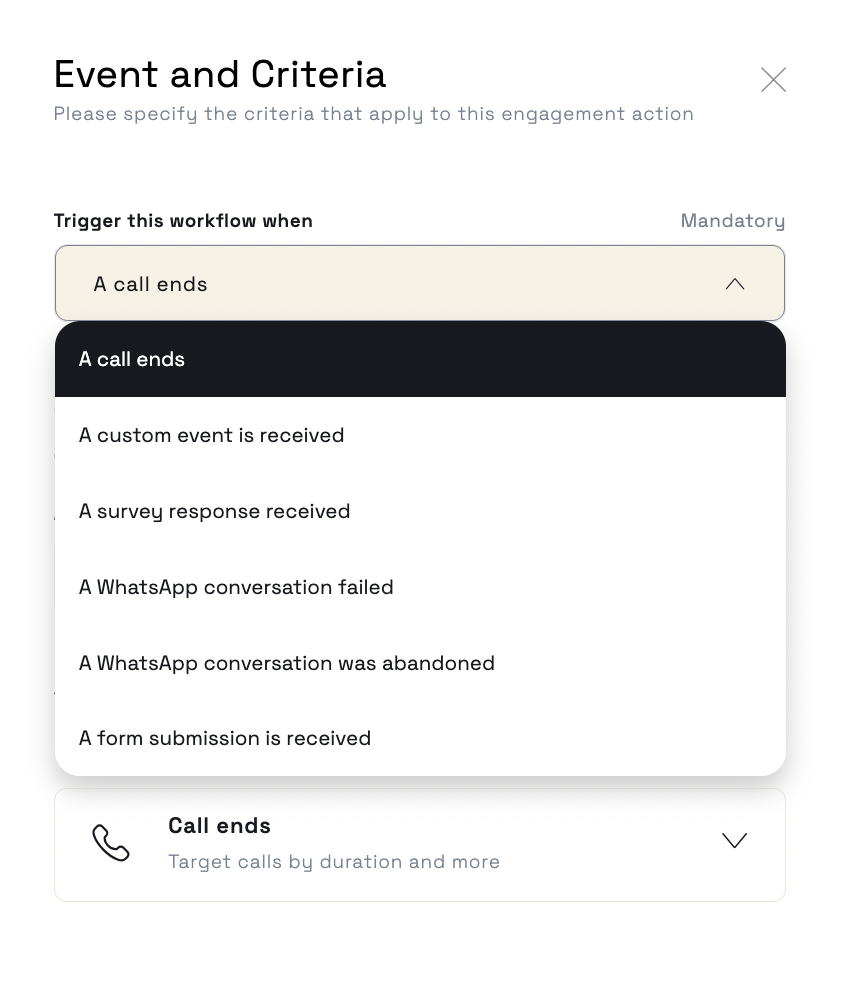Select 'A form submission is received'

420,738
